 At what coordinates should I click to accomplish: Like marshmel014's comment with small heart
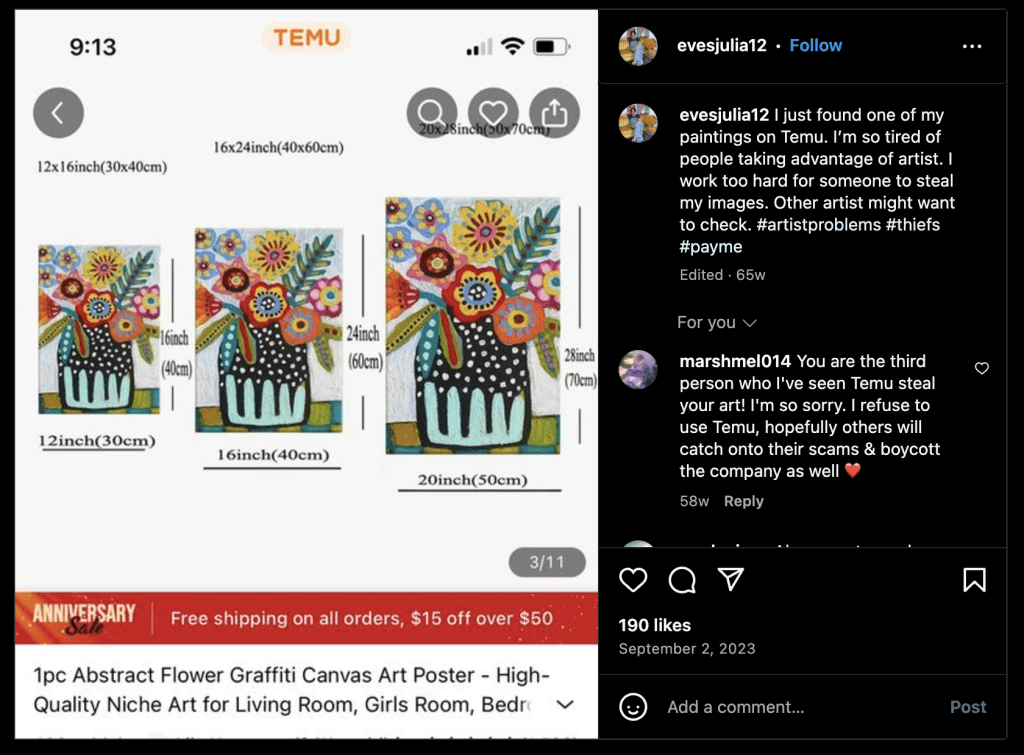pos(982,368)
